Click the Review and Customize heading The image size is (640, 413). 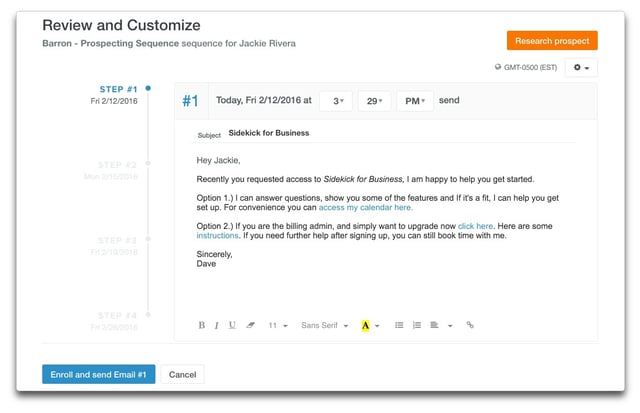(121, 25)
